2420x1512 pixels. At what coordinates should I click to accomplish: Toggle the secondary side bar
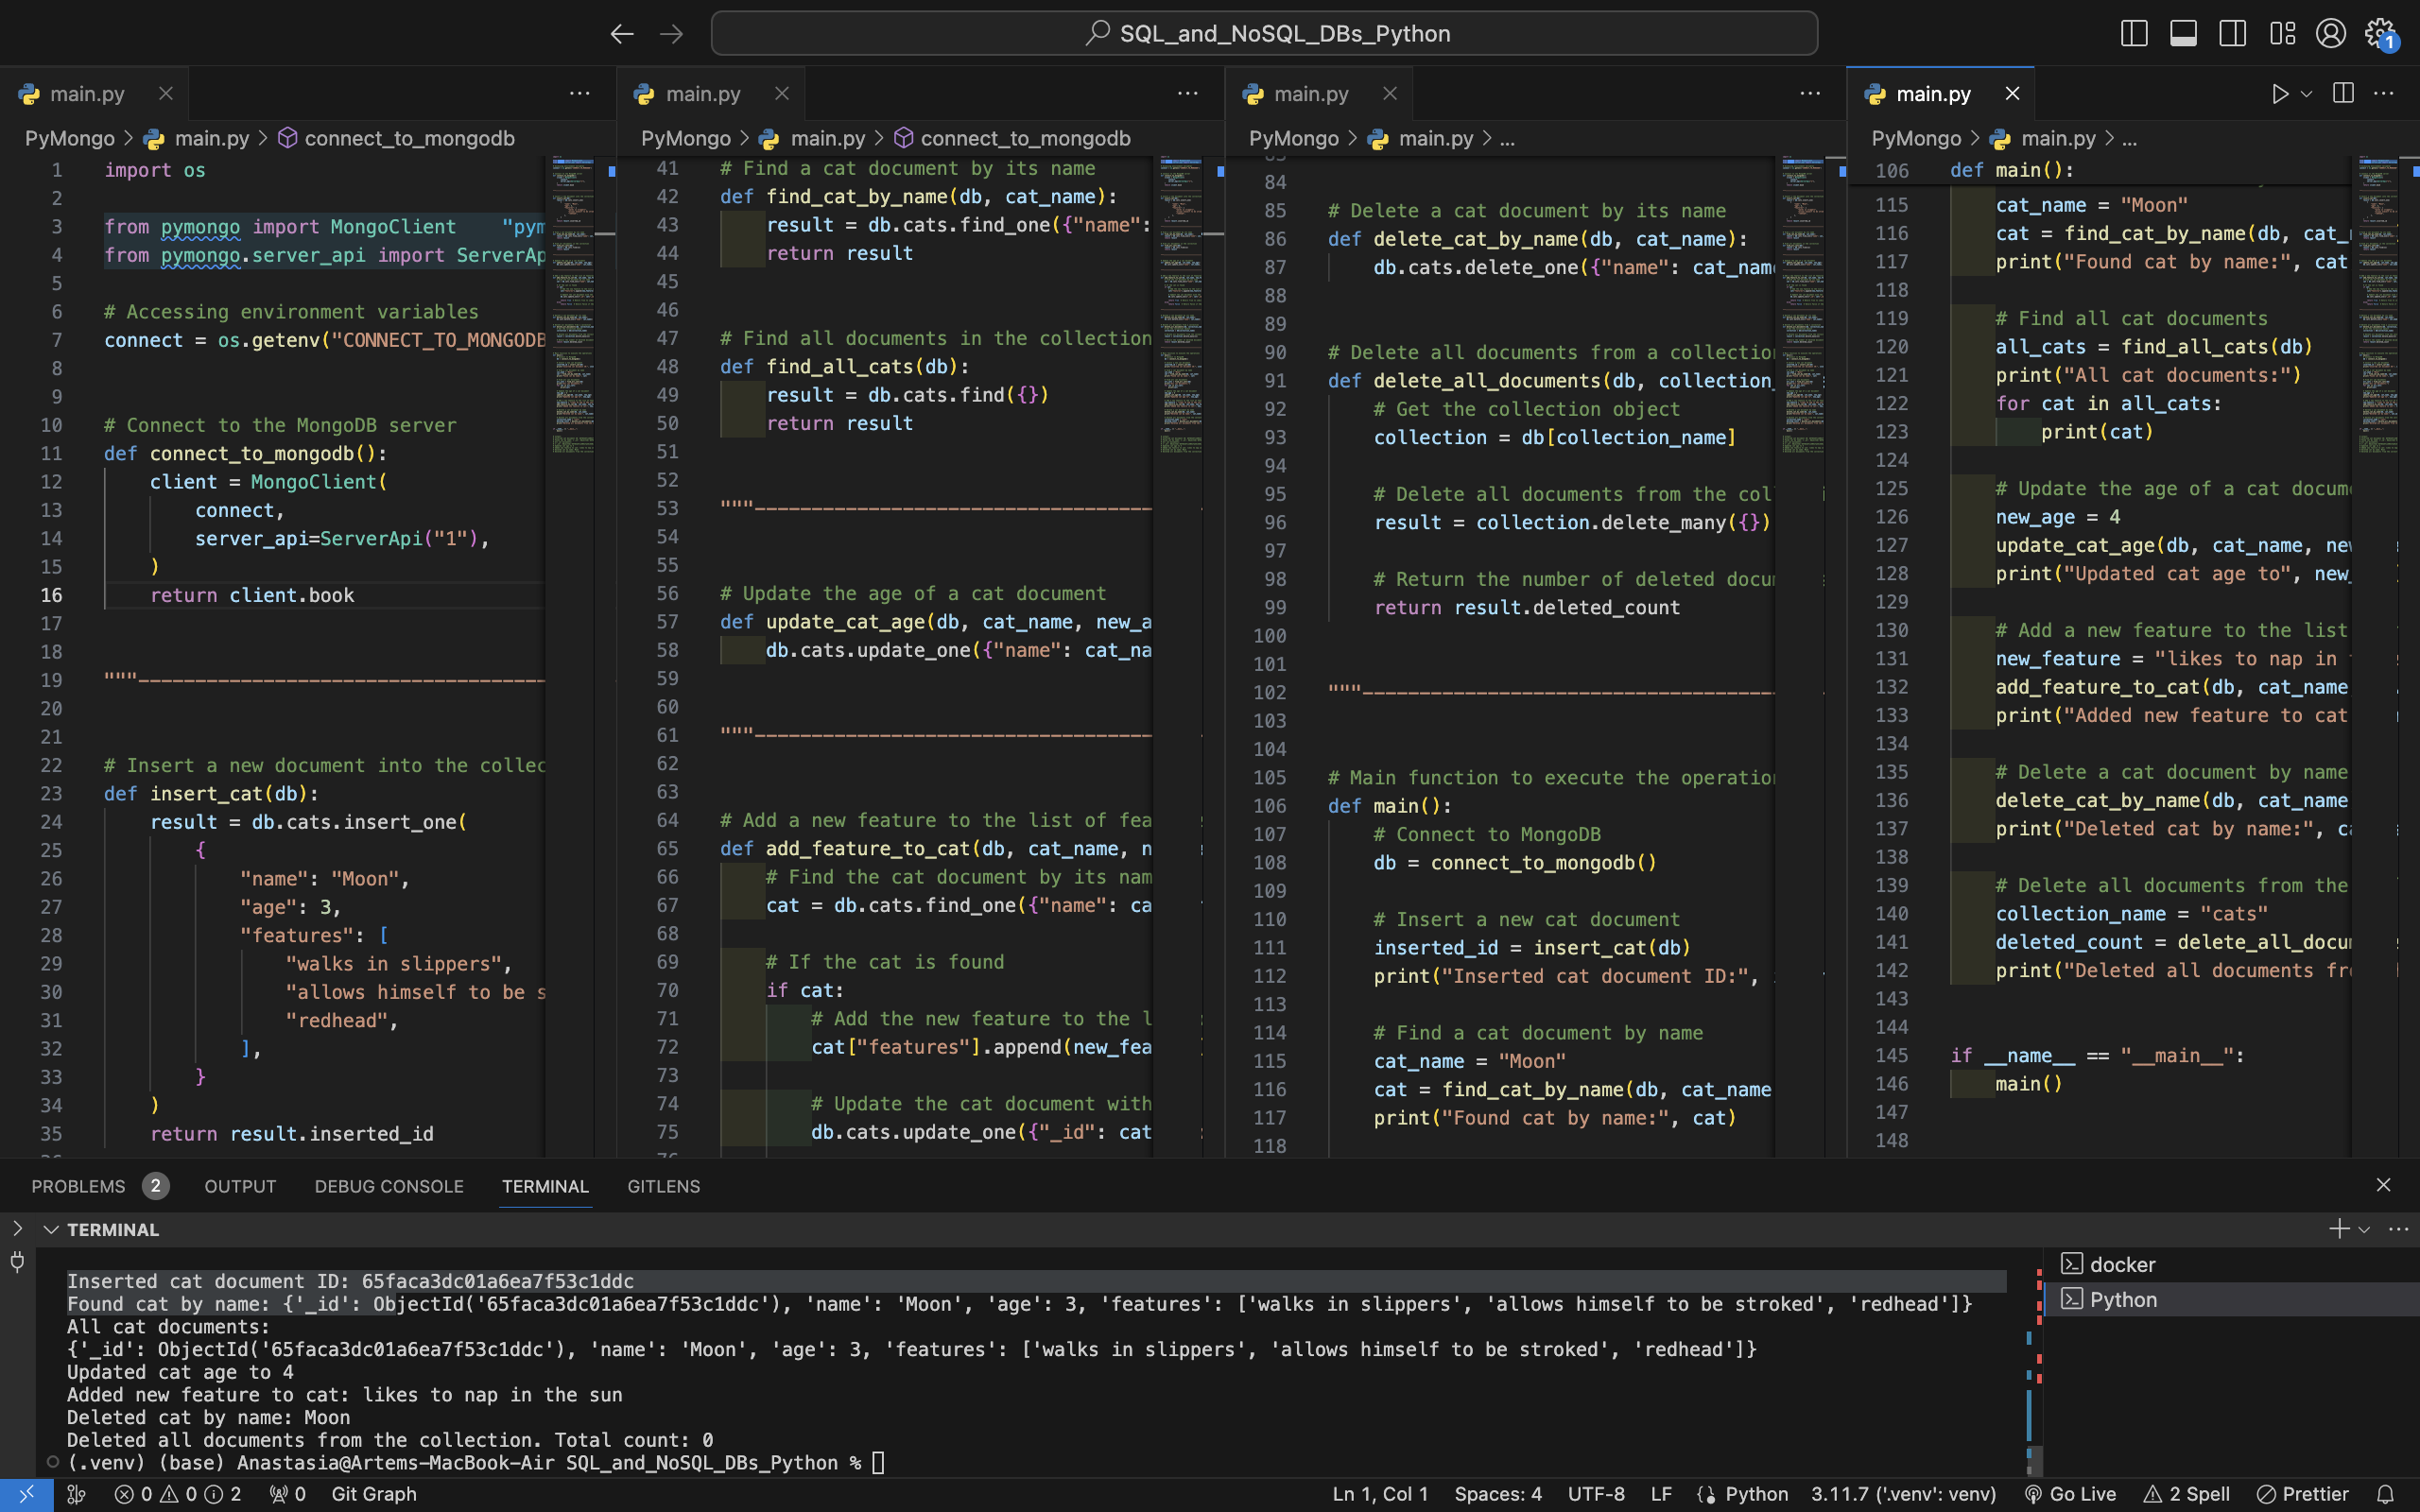click(2232, 34)
